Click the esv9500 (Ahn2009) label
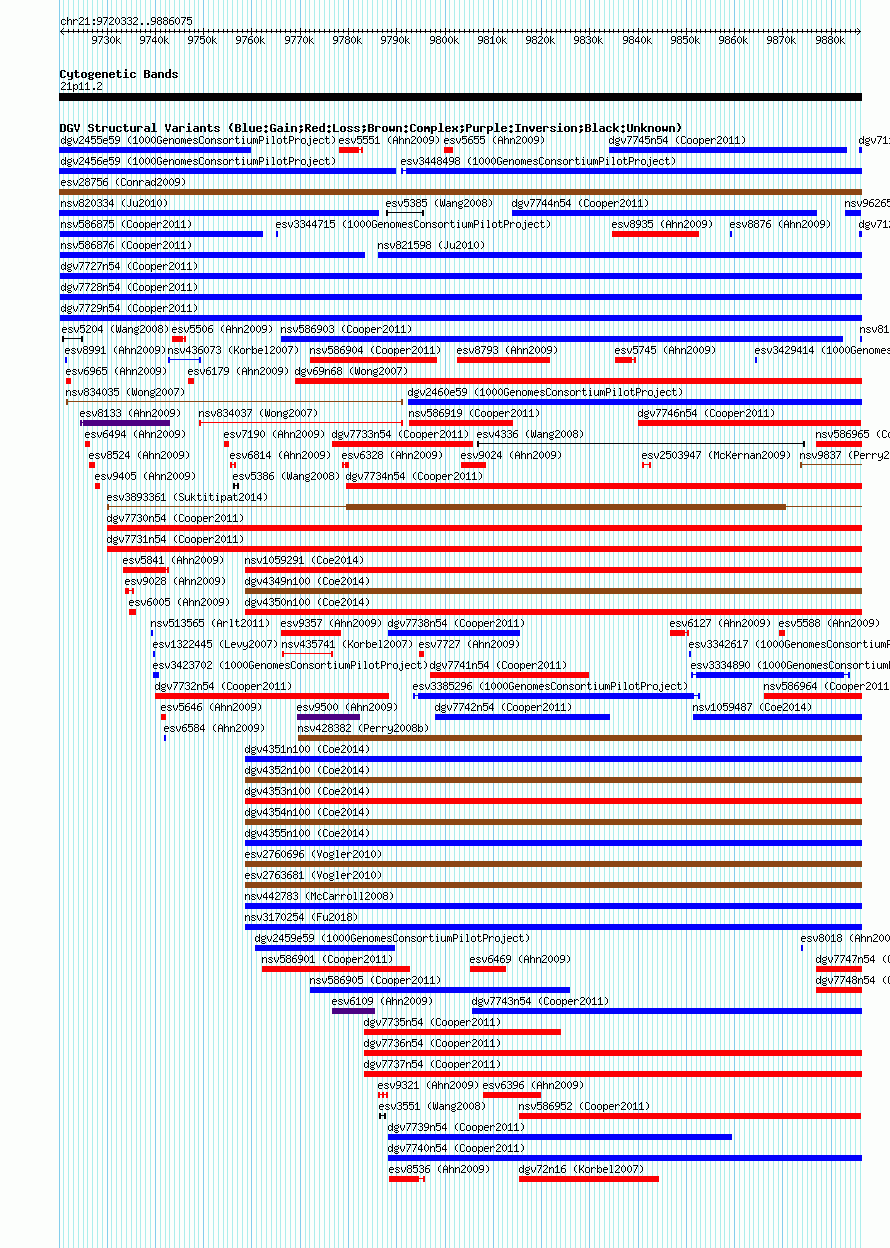Viewport: 890px width, 1248px height. (x=347, y=707)
